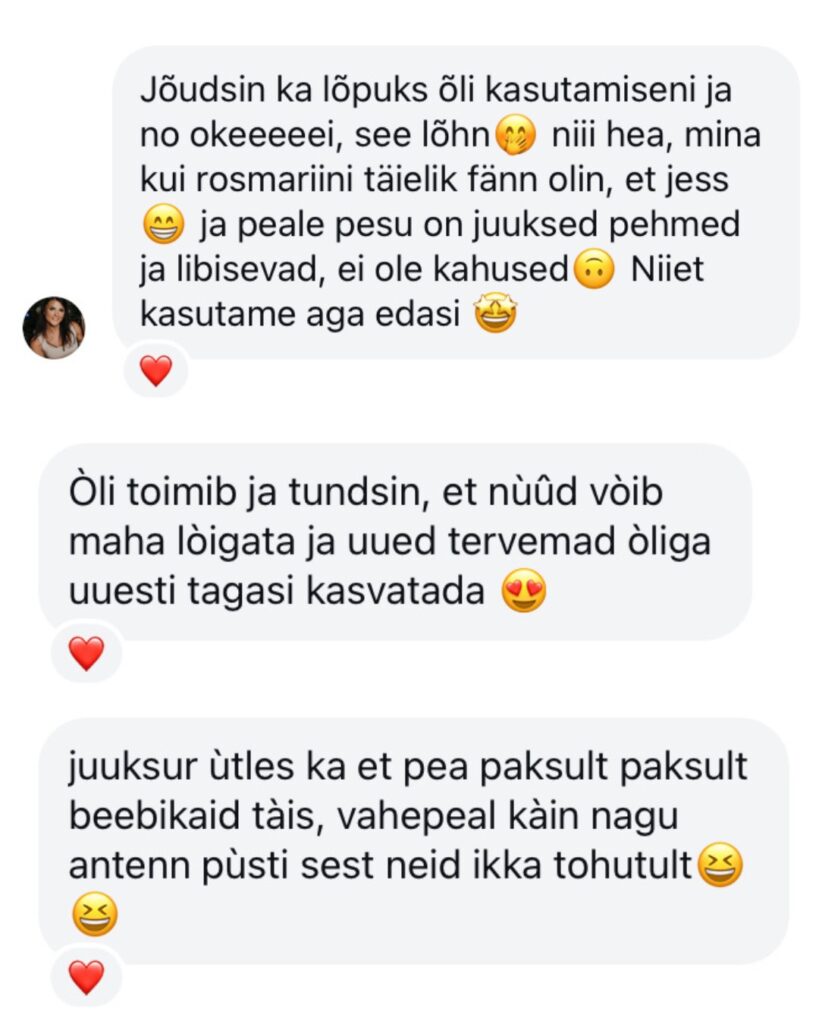Open the sender's profile picture avatar
The image size is (819, 1024).
coord(54,328)
